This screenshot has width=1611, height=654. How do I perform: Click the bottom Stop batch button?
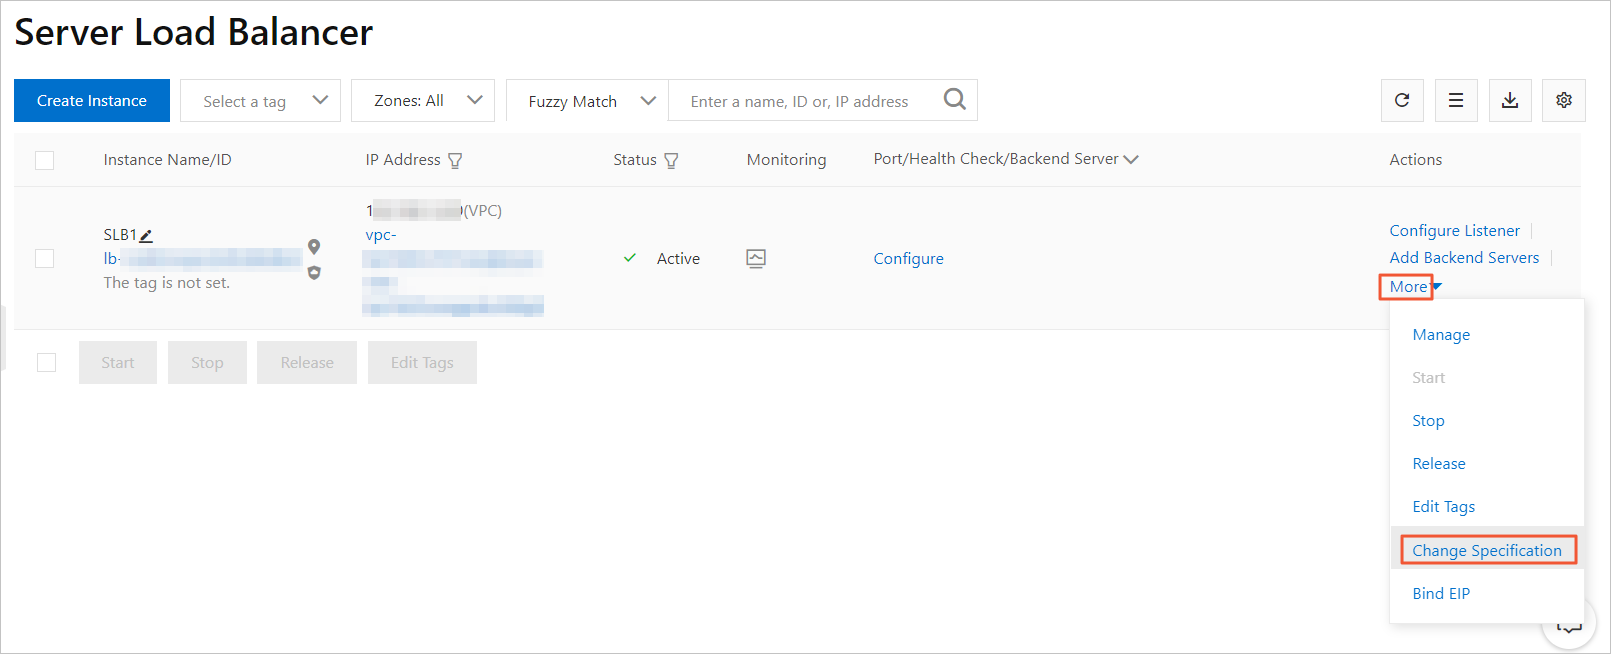[207, 363]
